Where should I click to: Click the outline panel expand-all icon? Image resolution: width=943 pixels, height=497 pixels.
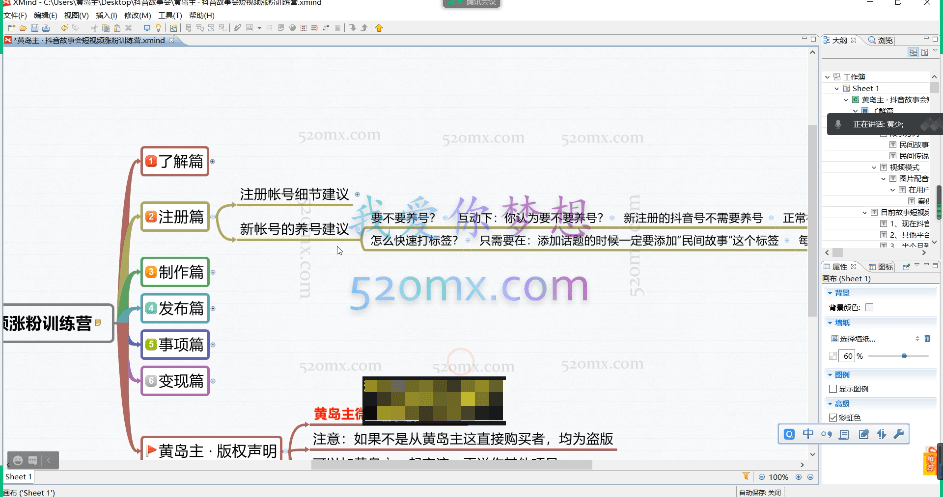(x=913, y=52)
